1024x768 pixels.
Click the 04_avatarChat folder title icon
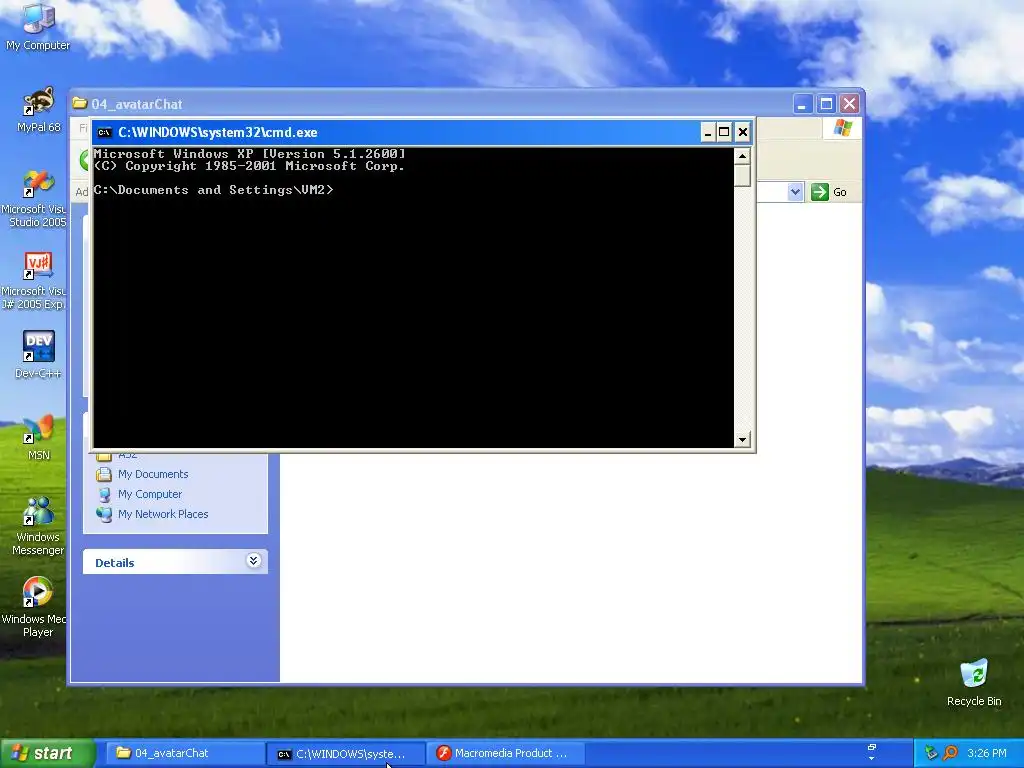tap(80, 104)
